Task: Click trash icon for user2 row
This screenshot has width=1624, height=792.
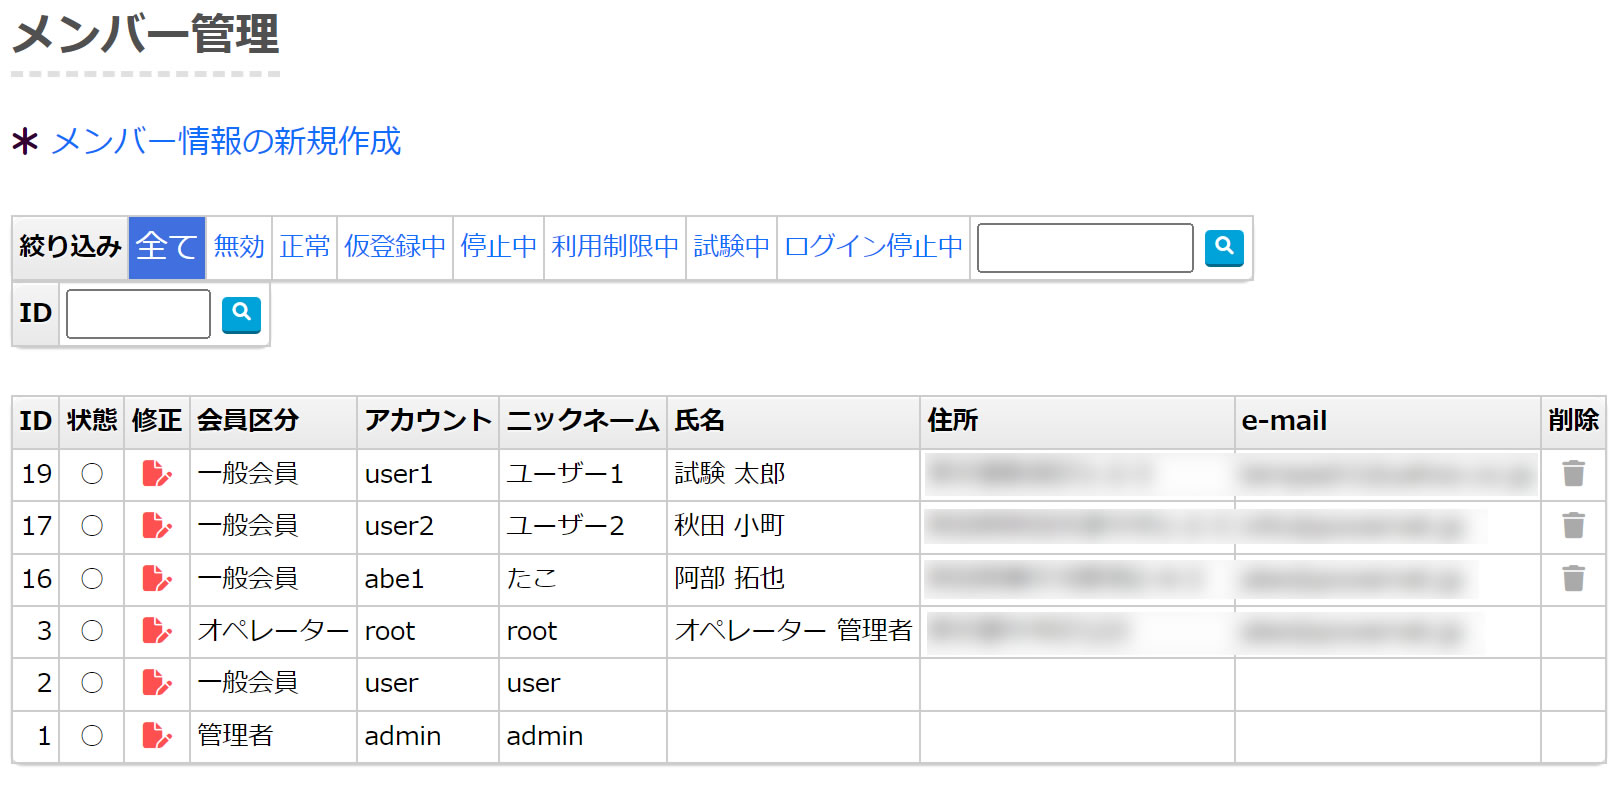Action: pos(1573,525)
